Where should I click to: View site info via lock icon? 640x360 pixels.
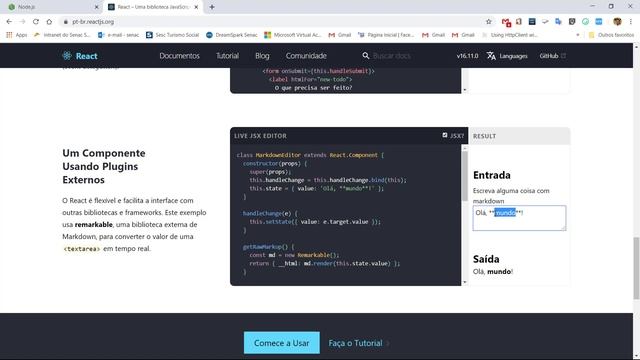coord(66,22)
